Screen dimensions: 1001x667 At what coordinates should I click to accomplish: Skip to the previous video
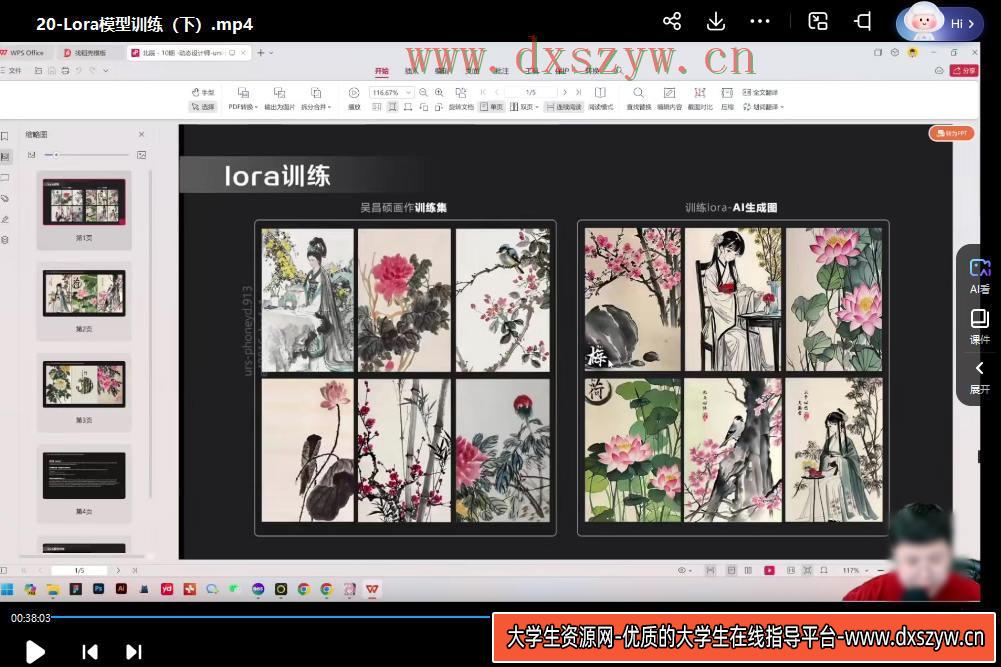coord(90,652)
